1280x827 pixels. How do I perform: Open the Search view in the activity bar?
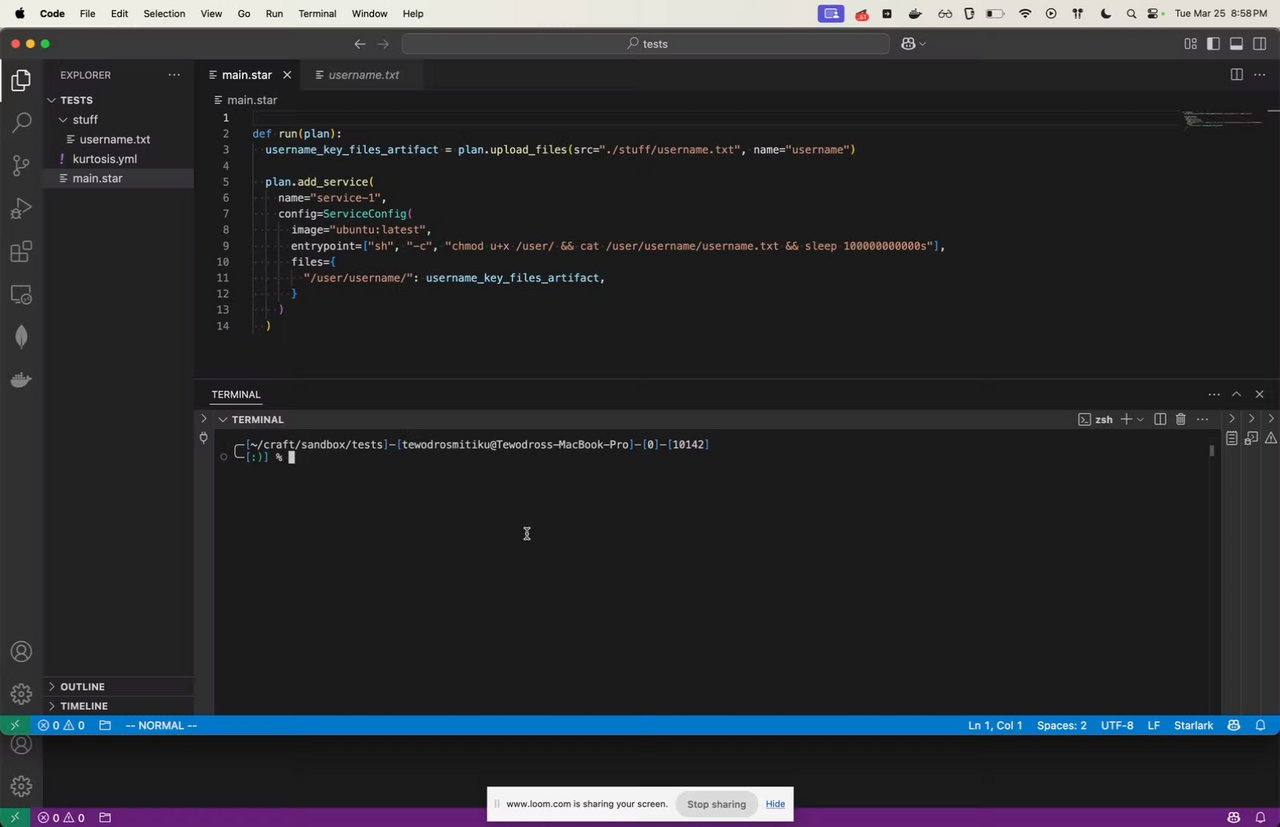tap(21, 124)
